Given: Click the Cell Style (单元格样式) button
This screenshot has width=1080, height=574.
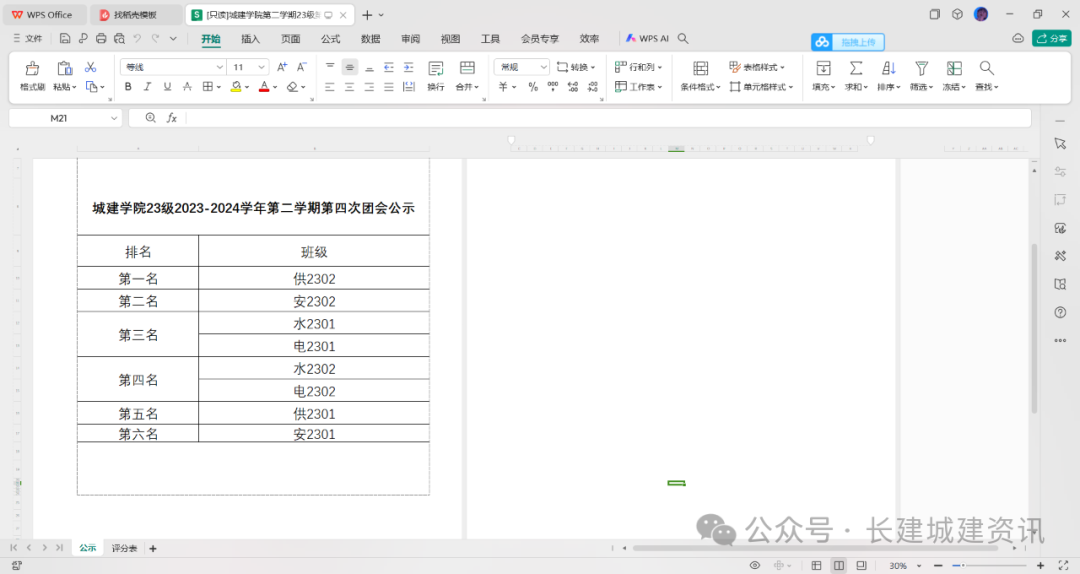Looking at the screenshot, I should (x=761, y=87).
